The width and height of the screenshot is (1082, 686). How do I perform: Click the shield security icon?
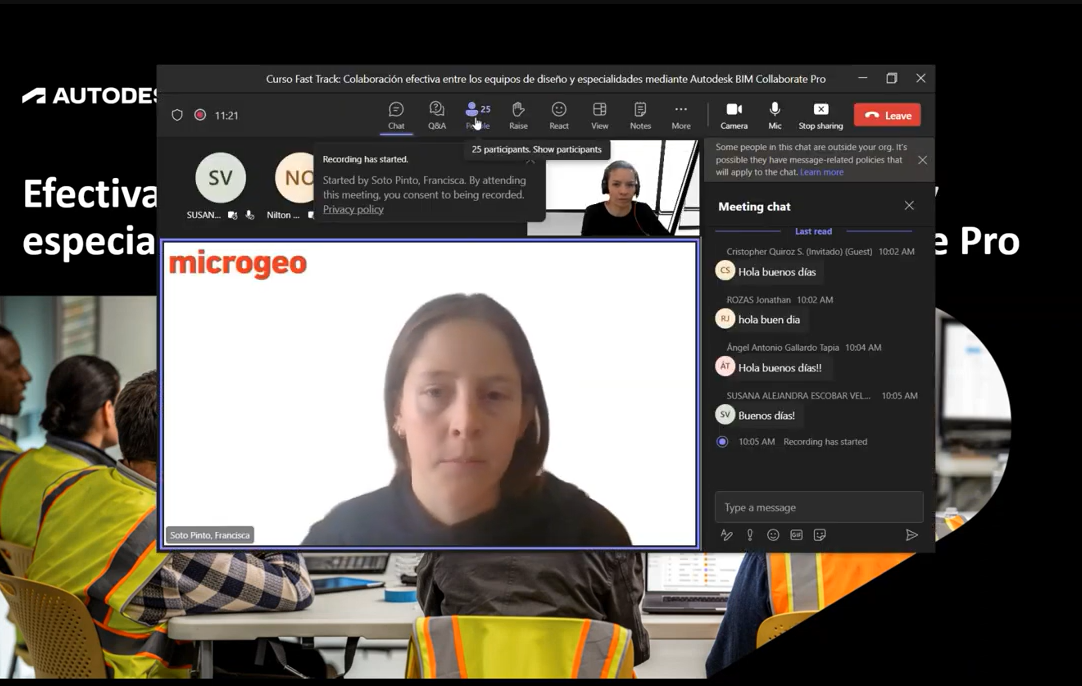point(177,115)
